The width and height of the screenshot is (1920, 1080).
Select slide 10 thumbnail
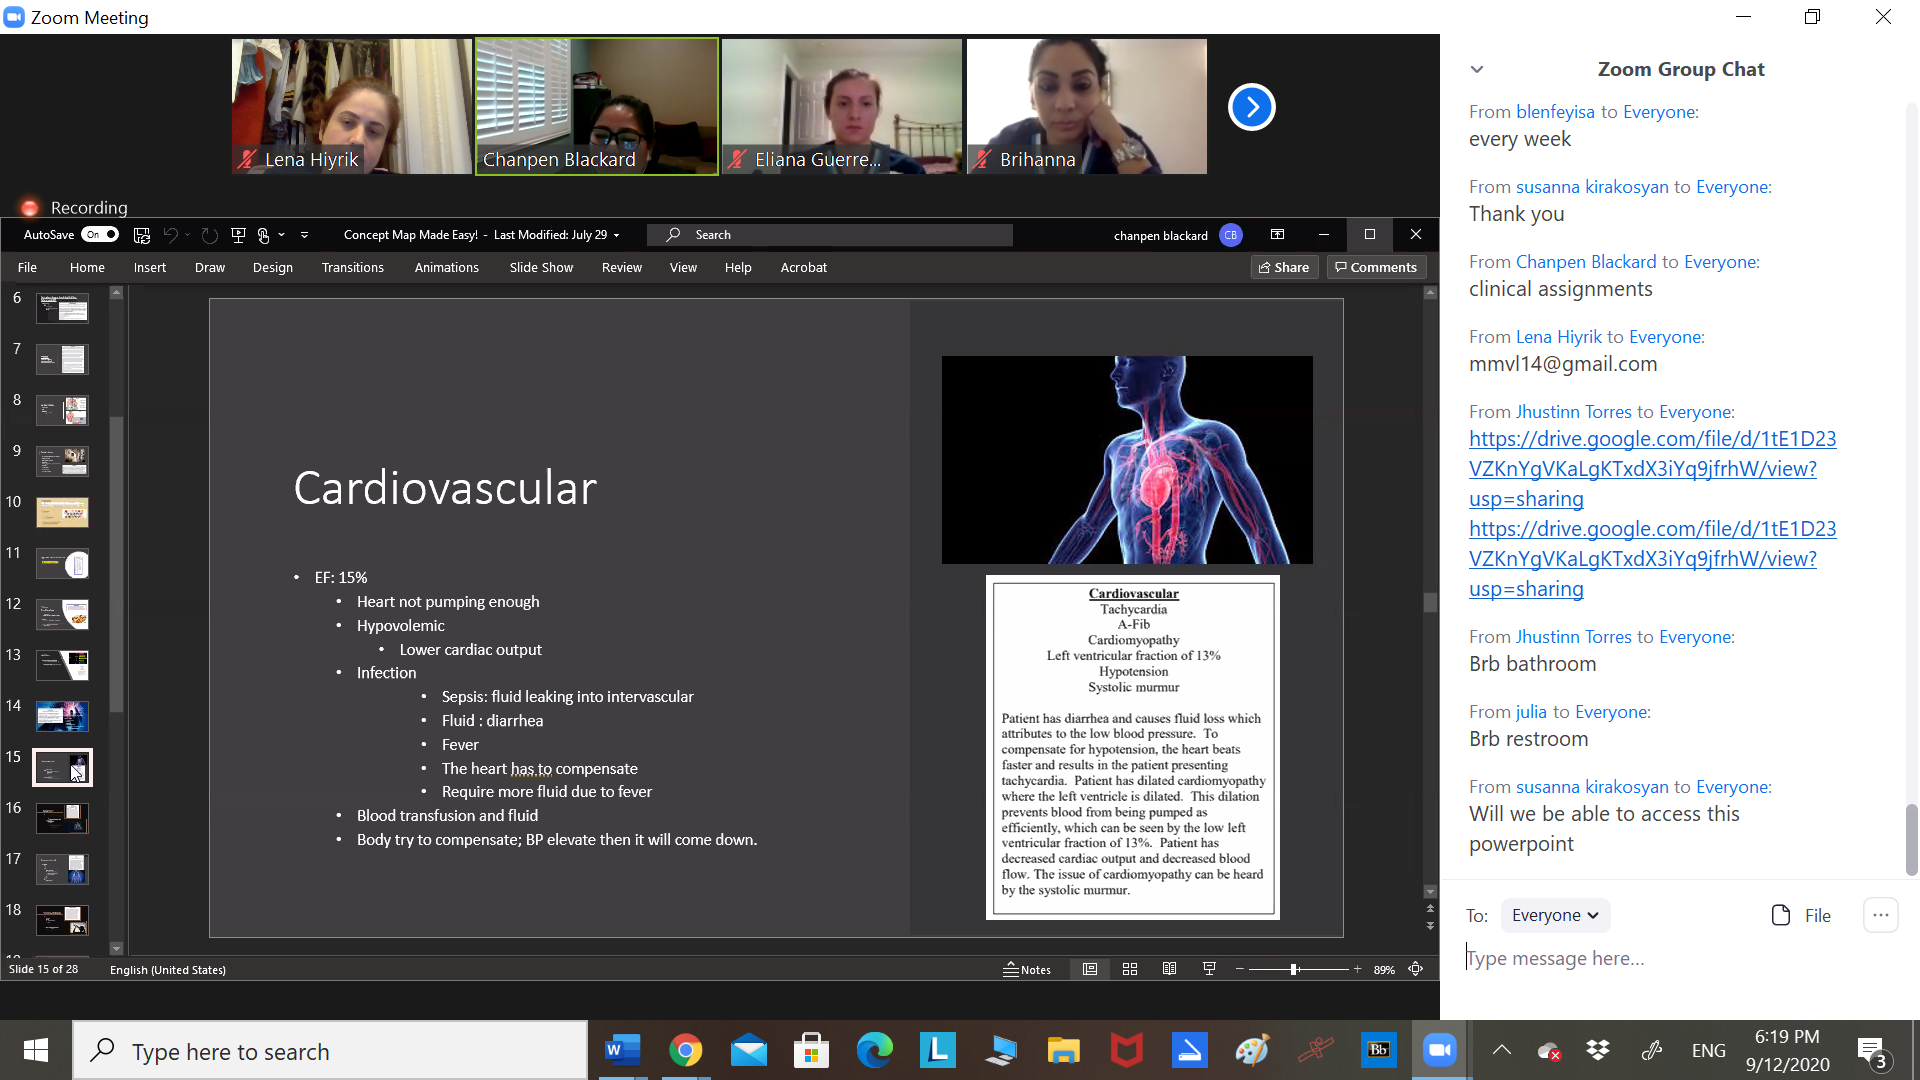click(62, 512)
